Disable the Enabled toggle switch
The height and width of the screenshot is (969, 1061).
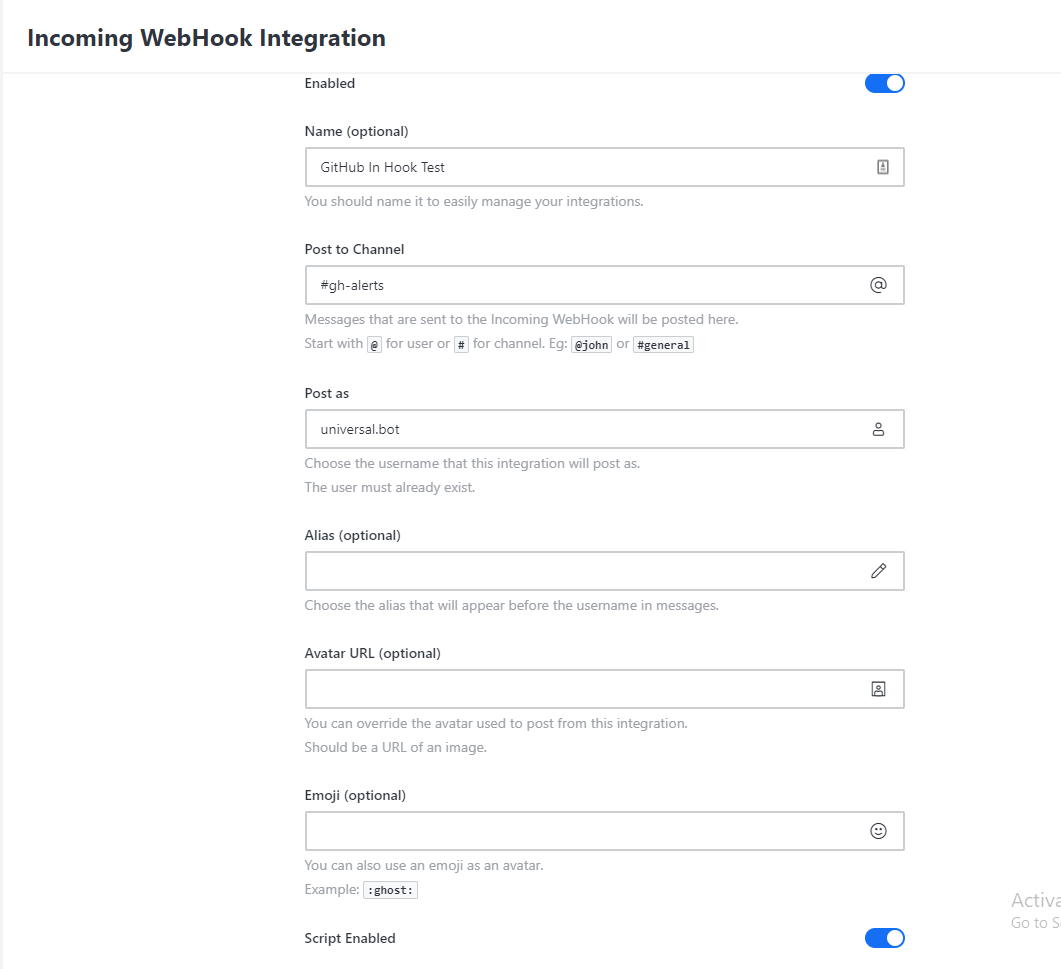[884, 83]
